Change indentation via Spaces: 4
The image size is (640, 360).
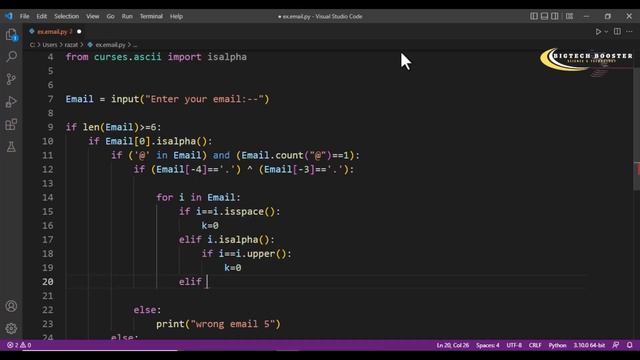pyautogui.click(x=487, y=345)
